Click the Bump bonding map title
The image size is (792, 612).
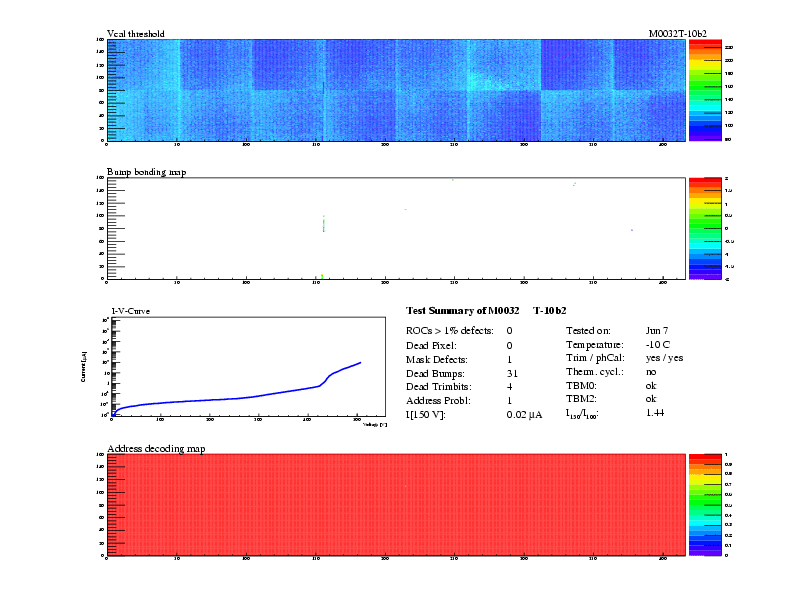(146, 172)
